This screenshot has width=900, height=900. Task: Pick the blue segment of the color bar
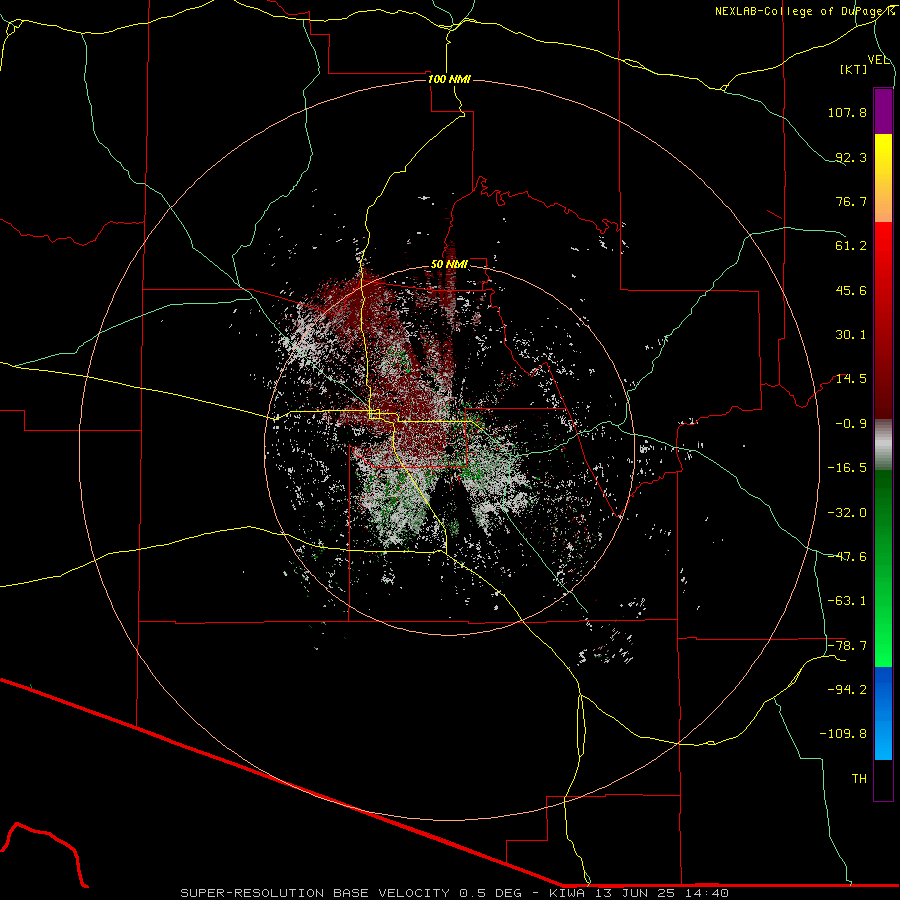pyautogui.click(x=883, y=713)
